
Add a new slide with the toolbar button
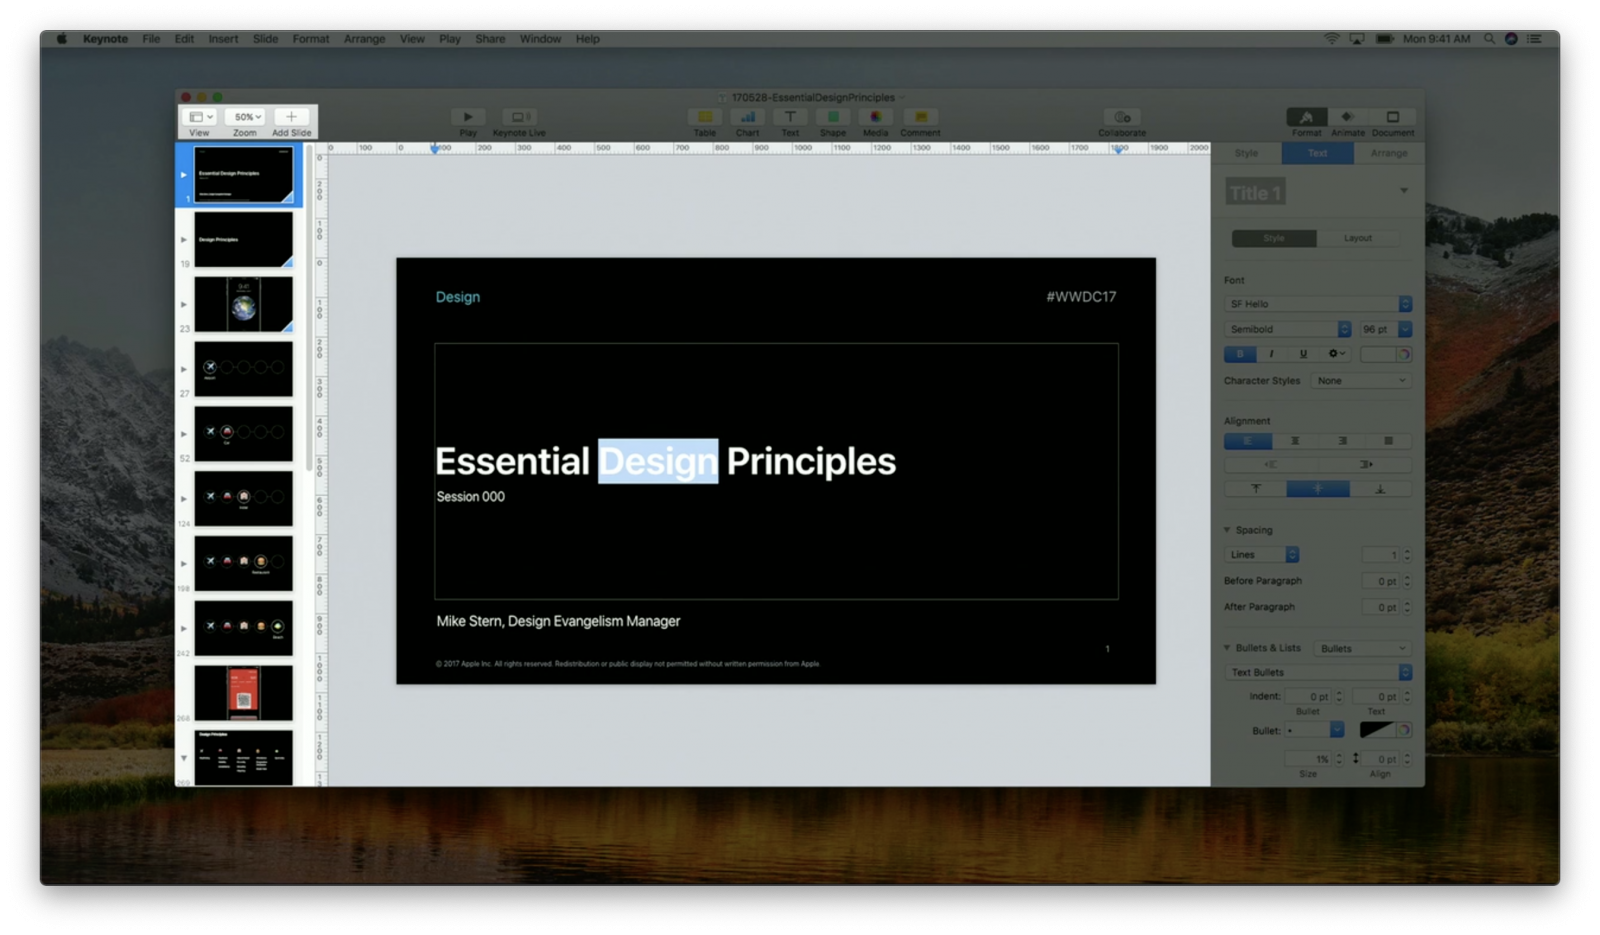coord(291,117)
